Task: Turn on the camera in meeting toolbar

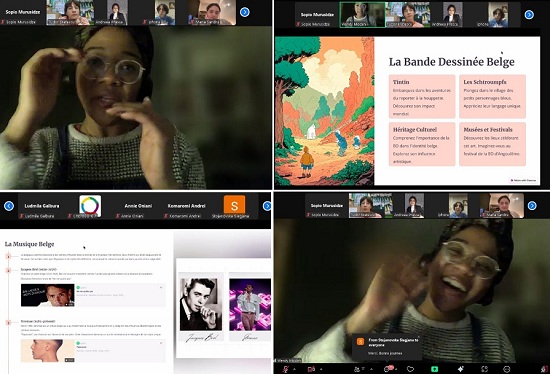Action: (x=311, y=369)
